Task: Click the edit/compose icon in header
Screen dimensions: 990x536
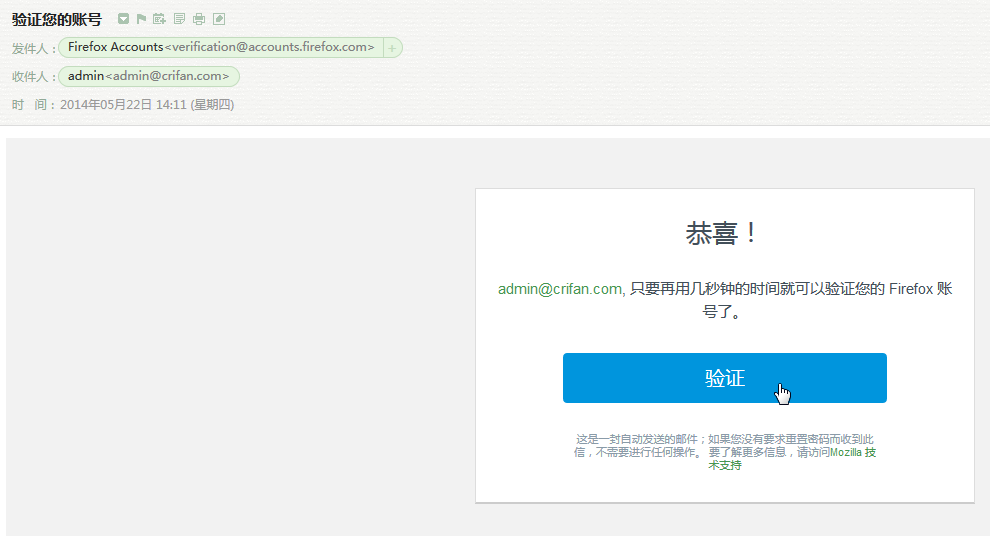Action: pos(219,19)
